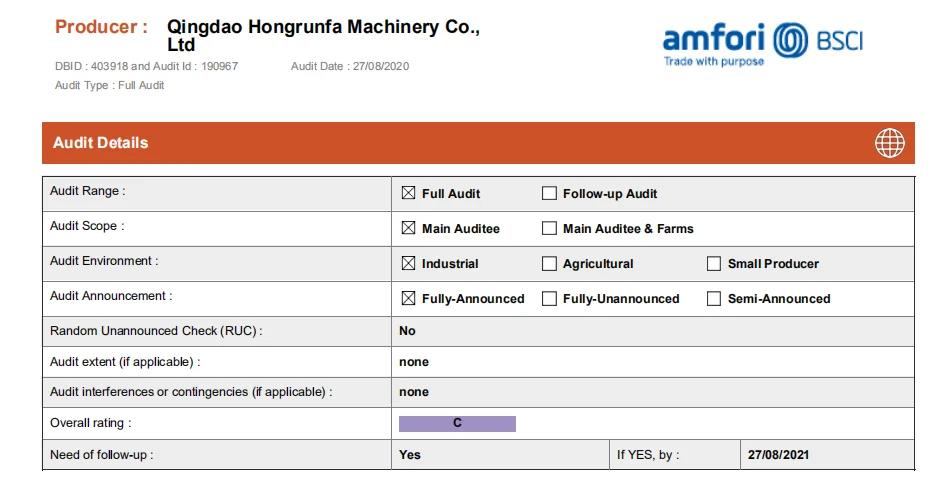Toggle the Industrial environment checkbox
938x480 pixels.
(x=408, y=264)
